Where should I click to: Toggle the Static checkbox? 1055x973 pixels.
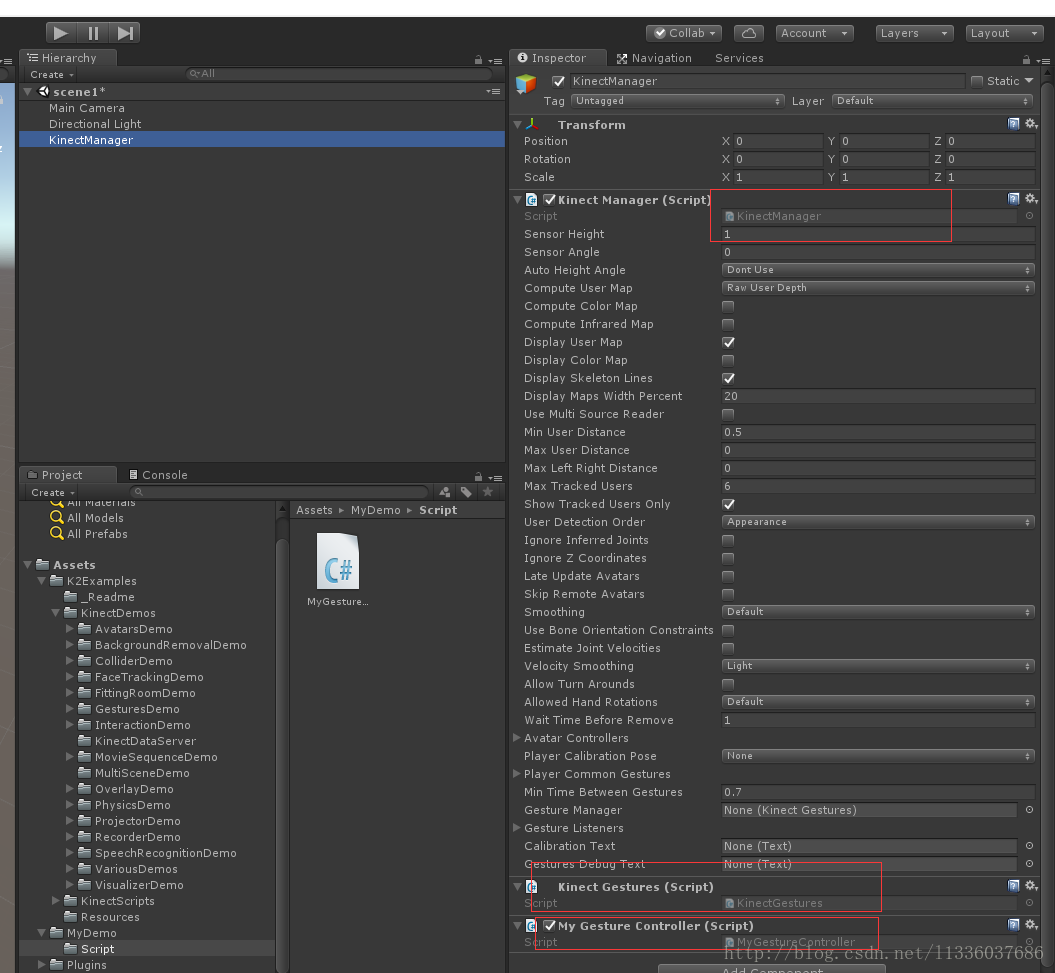point(977,81)
